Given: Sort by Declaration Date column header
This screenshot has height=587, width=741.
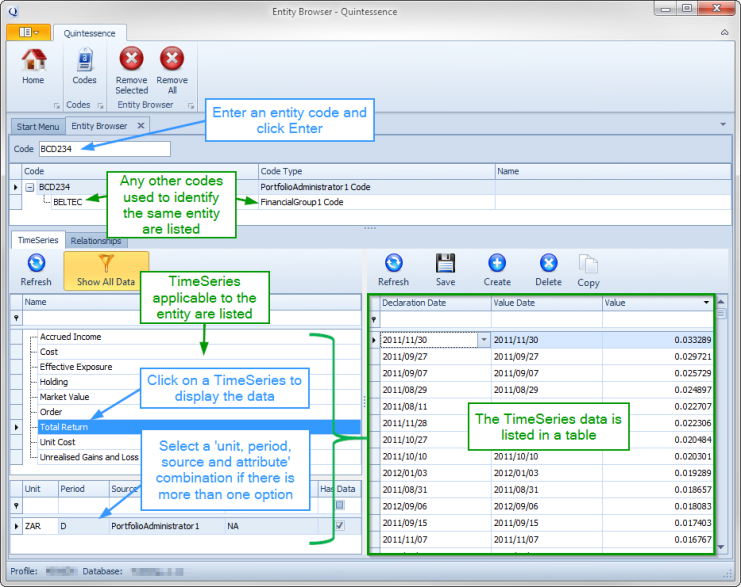Looking at the screenshot, I should 435,303.
